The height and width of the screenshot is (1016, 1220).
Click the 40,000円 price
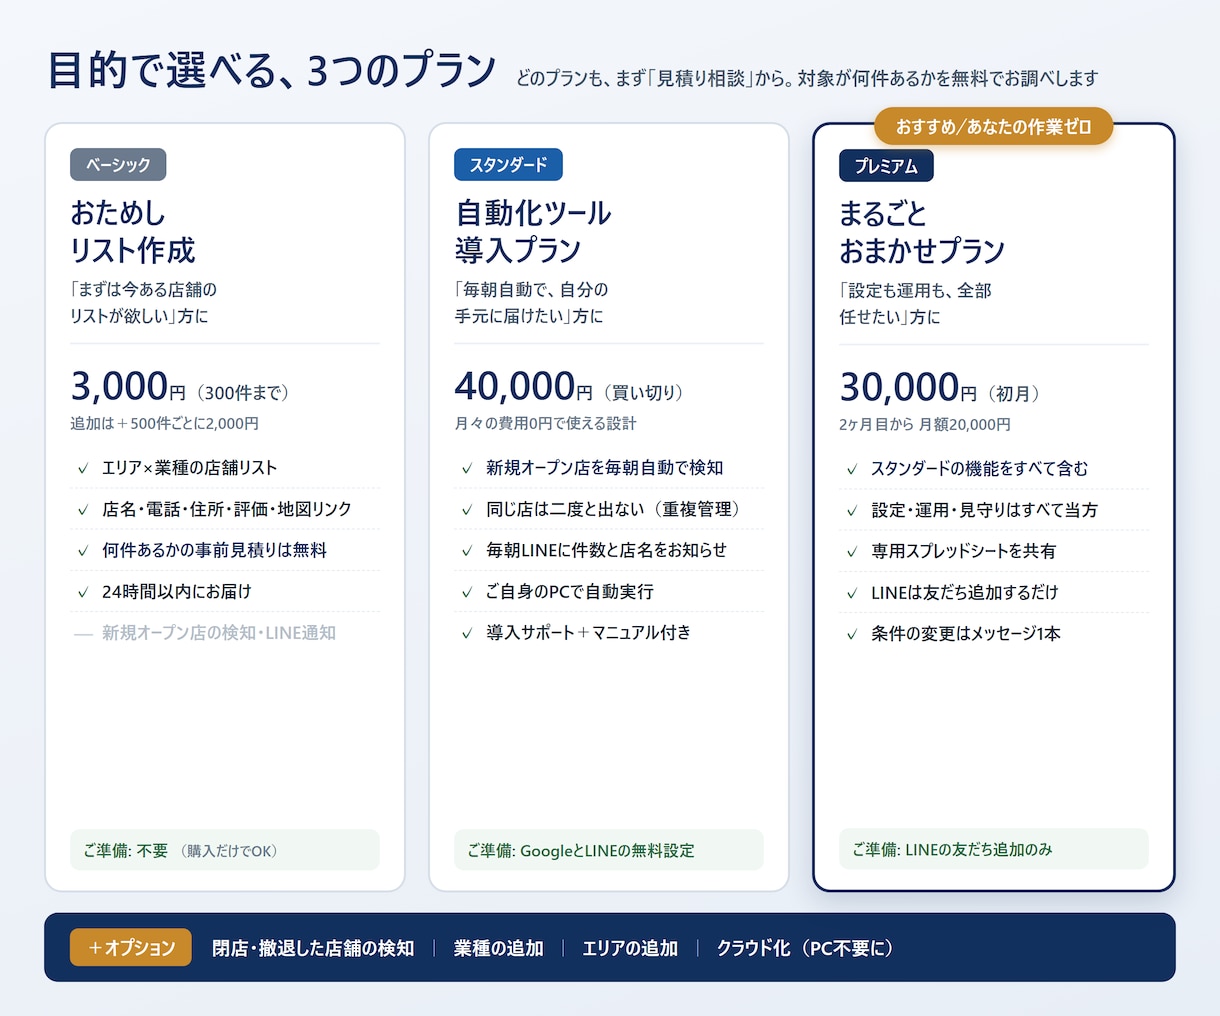(x=523, y=386)
